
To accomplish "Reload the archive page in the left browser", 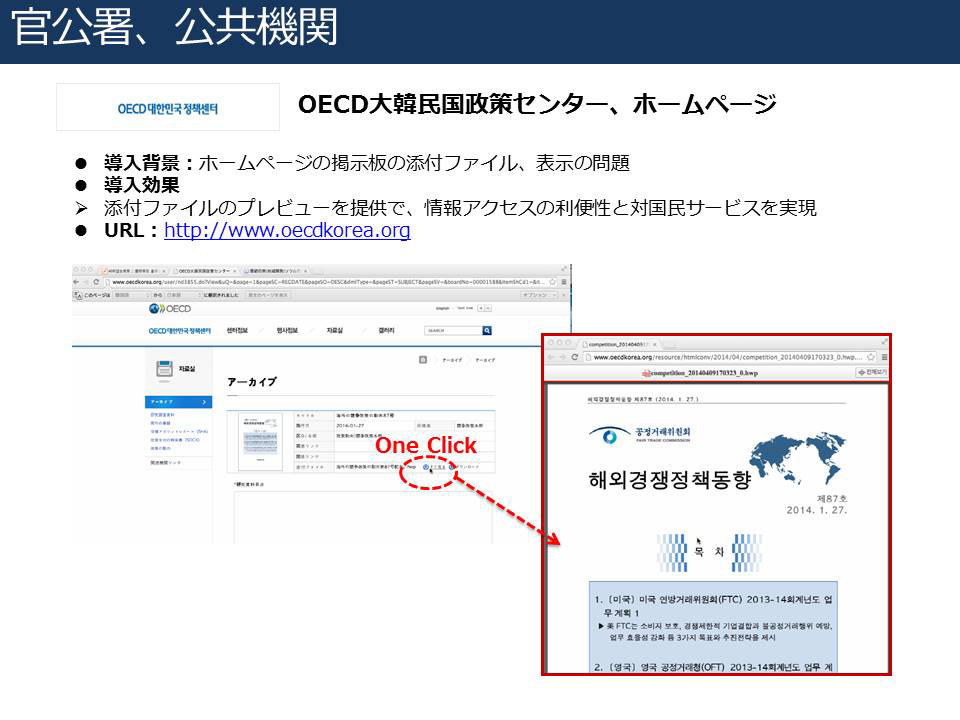I will click(96, 282).
